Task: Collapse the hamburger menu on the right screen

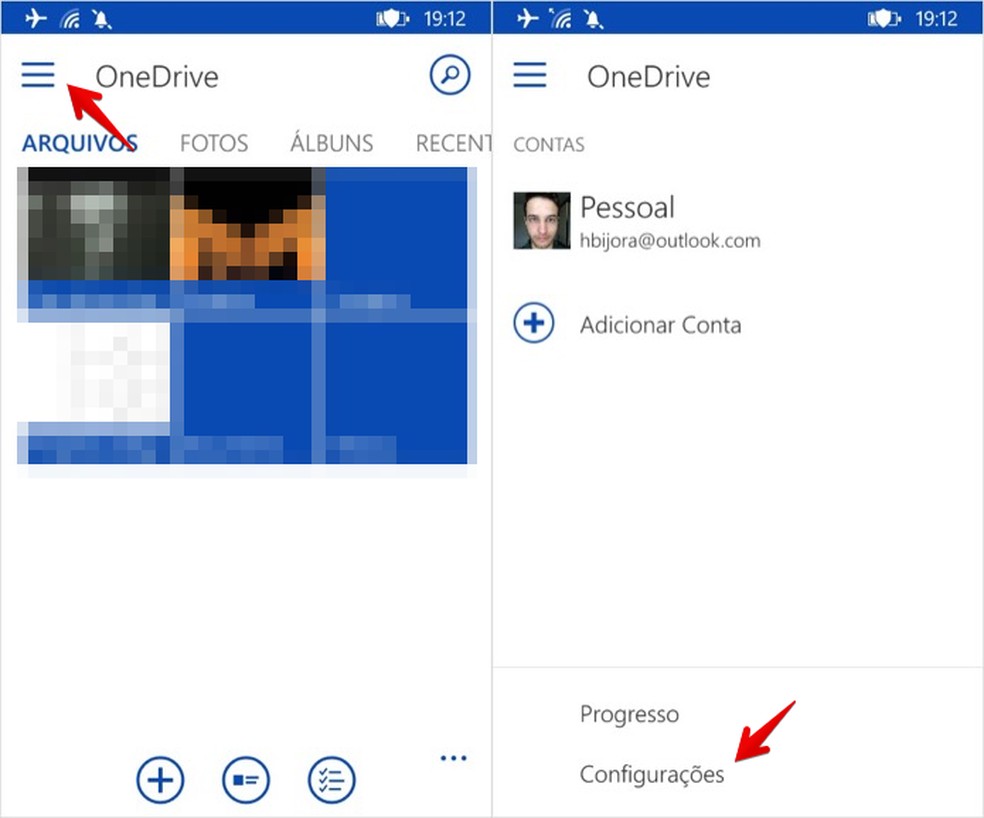Action: pos(530,72)
